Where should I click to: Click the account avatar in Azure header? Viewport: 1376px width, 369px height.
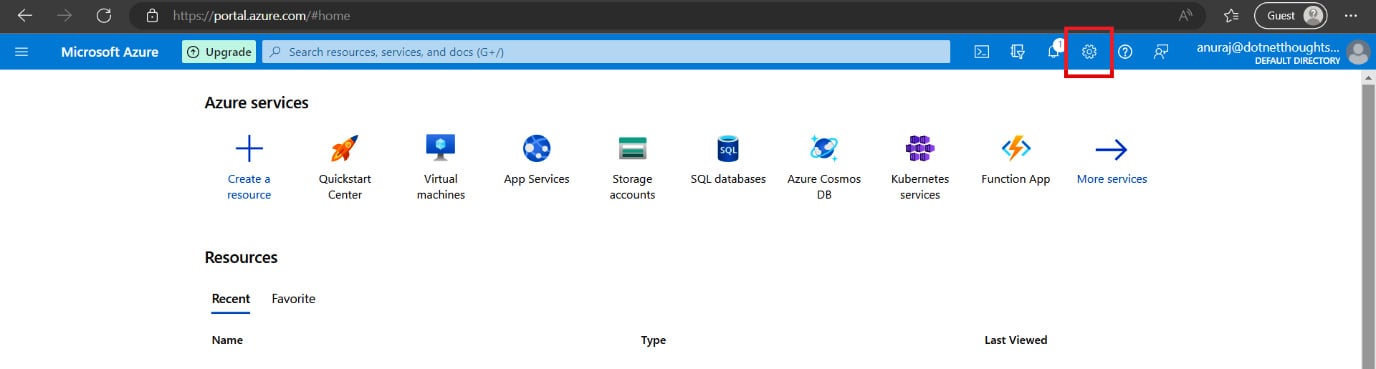tap(1357, 52)
